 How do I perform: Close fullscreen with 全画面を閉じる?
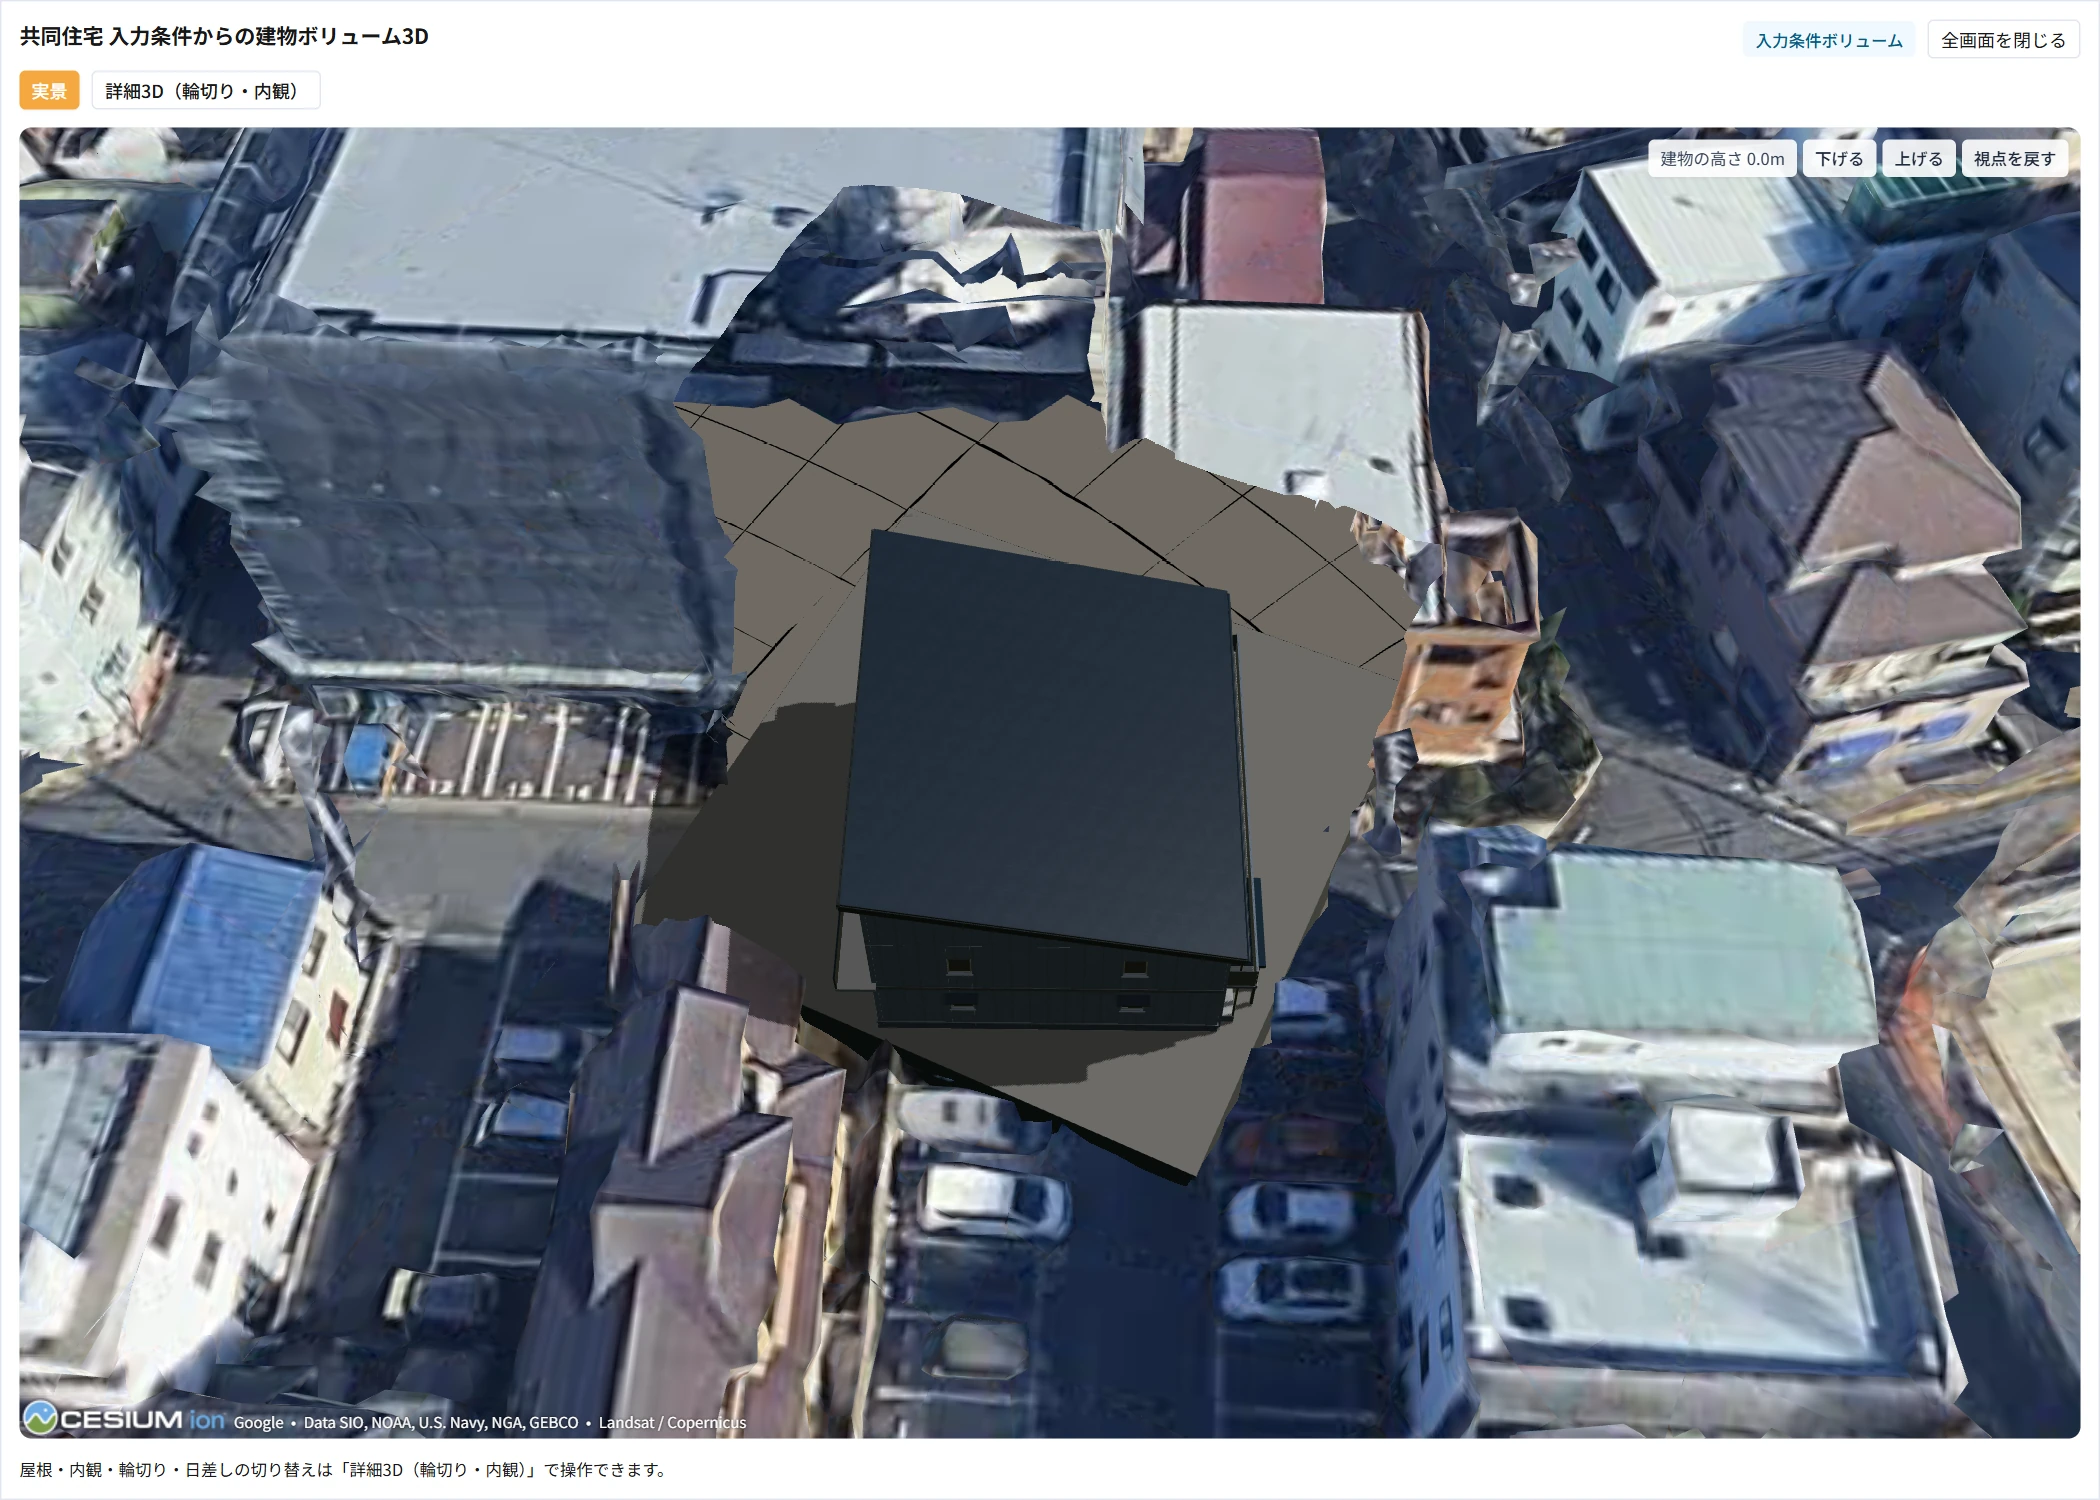(x=2003, y=40)
